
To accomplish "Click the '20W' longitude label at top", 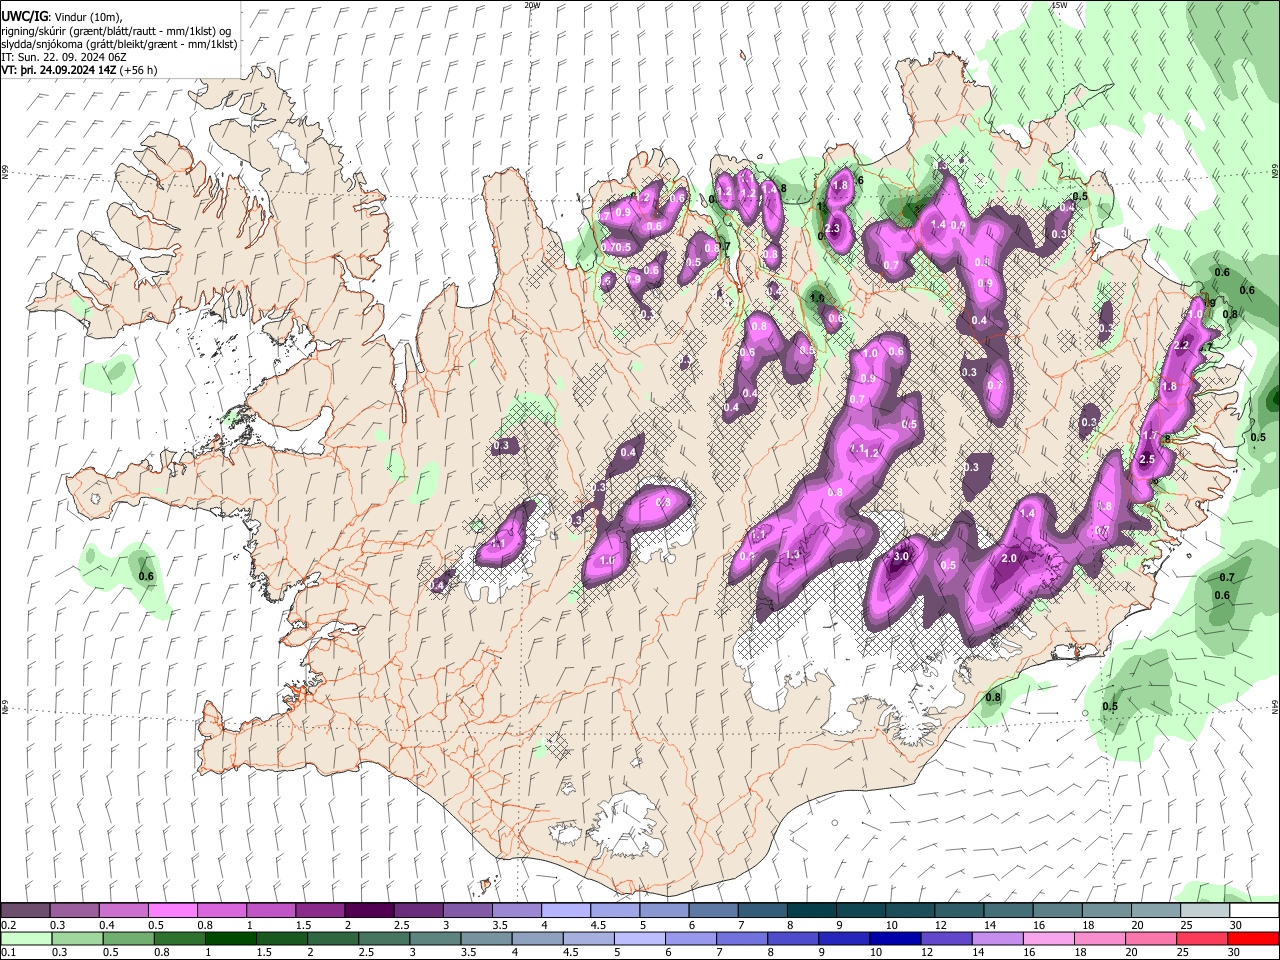I will pyautogui.click(x=532, y=5).
